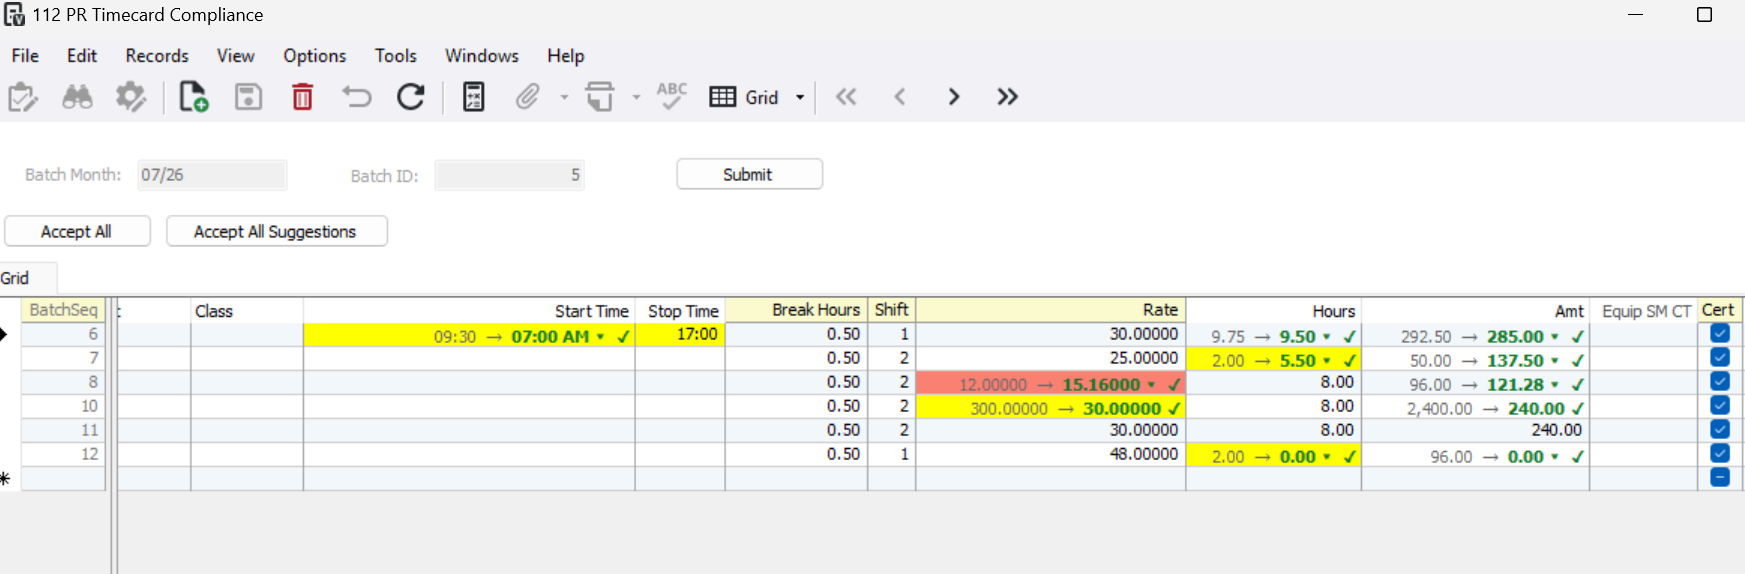Screen dimensions: 1745x574
Task: Select the Grid tab
Action: [27, 278]
